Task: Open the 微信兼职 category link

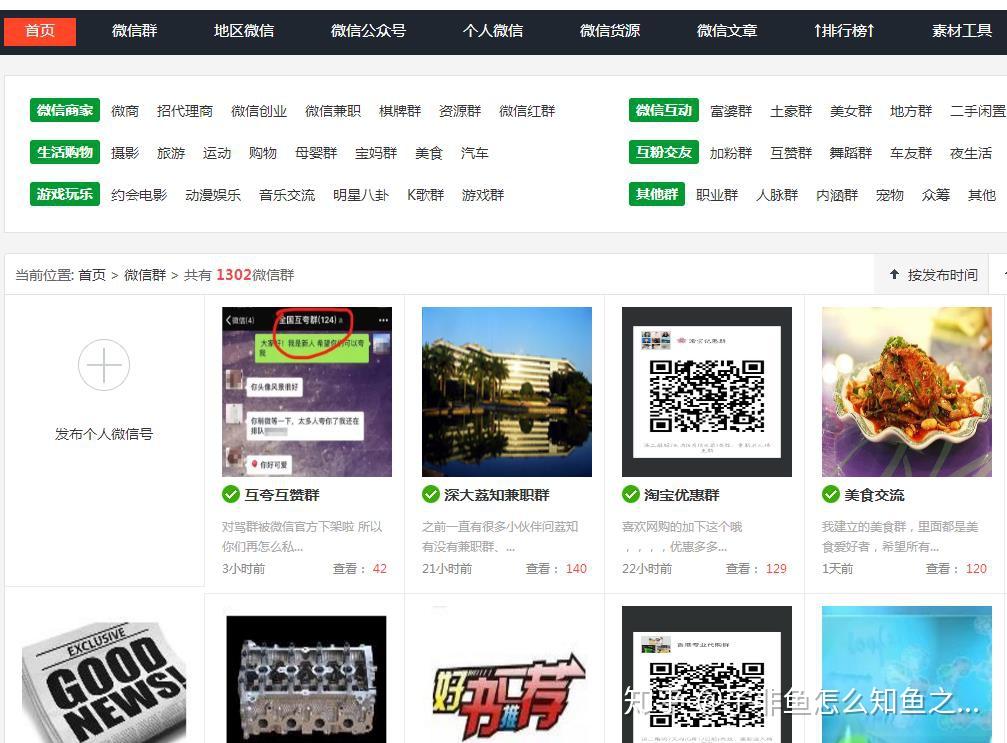Action: pyautogui.click(x=333, y=111)
